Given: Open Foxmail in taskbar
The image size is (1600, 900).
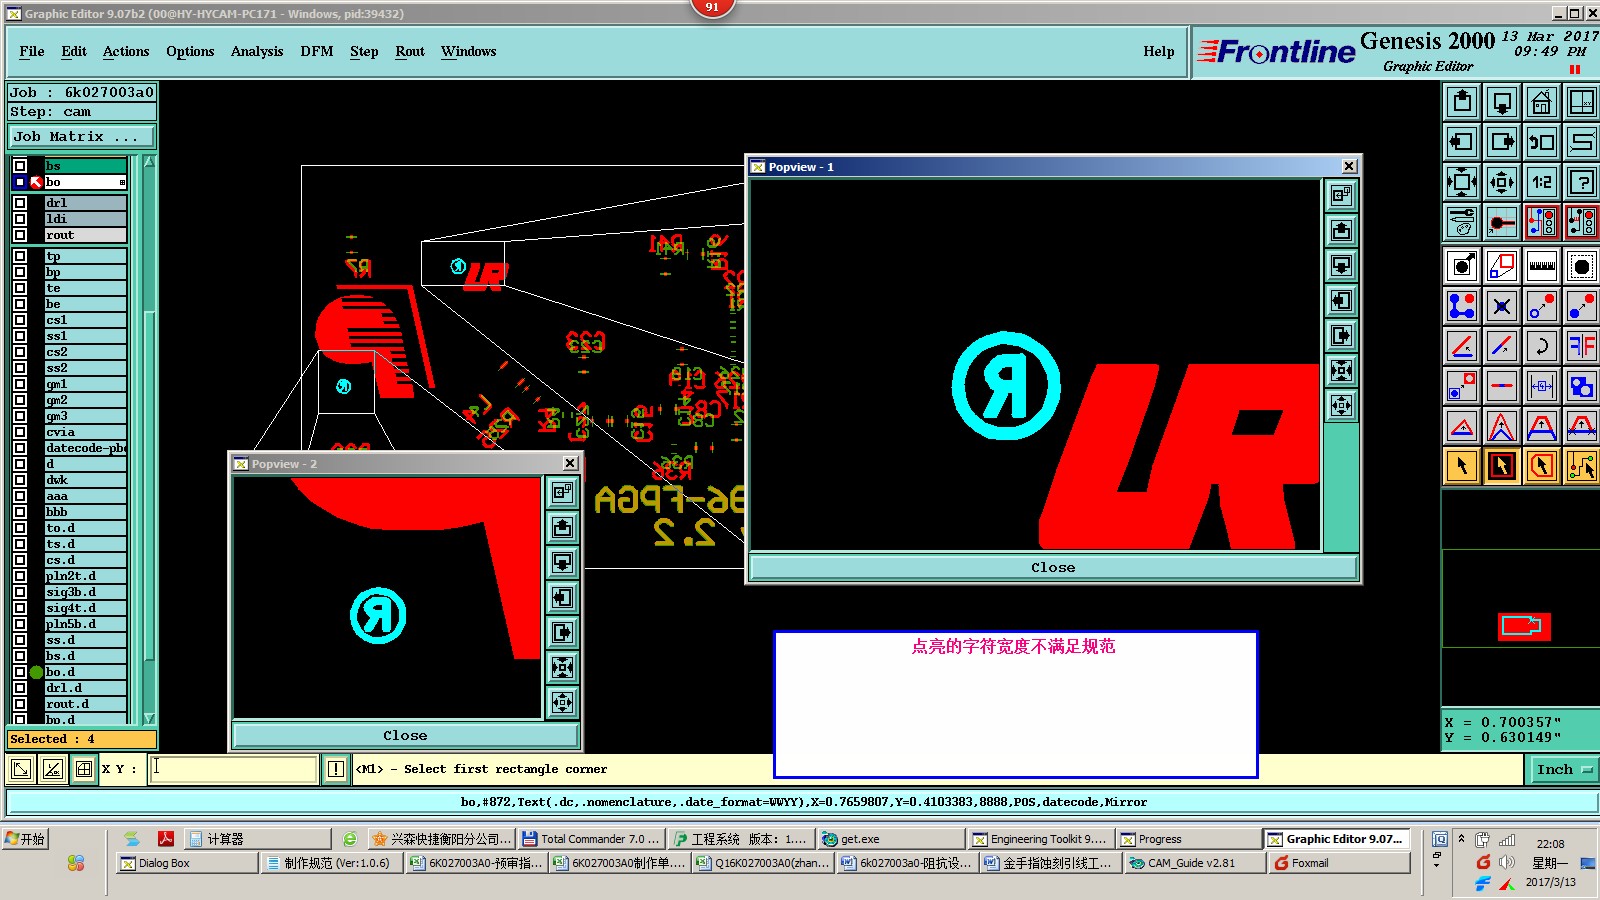Looking at the screenshot, I should (x=1339, y=863).
